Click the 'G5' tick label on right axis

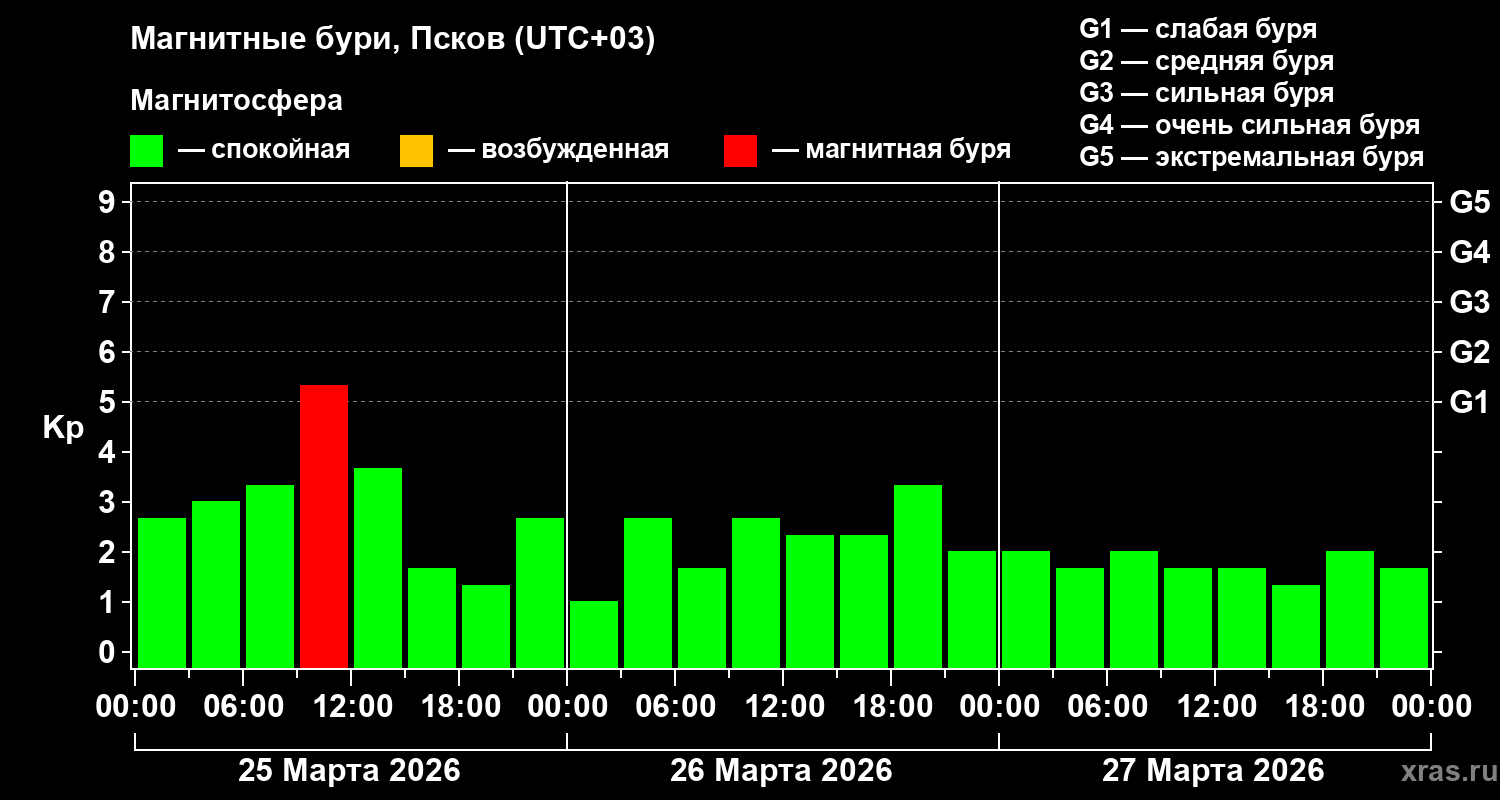(1469, 202)
